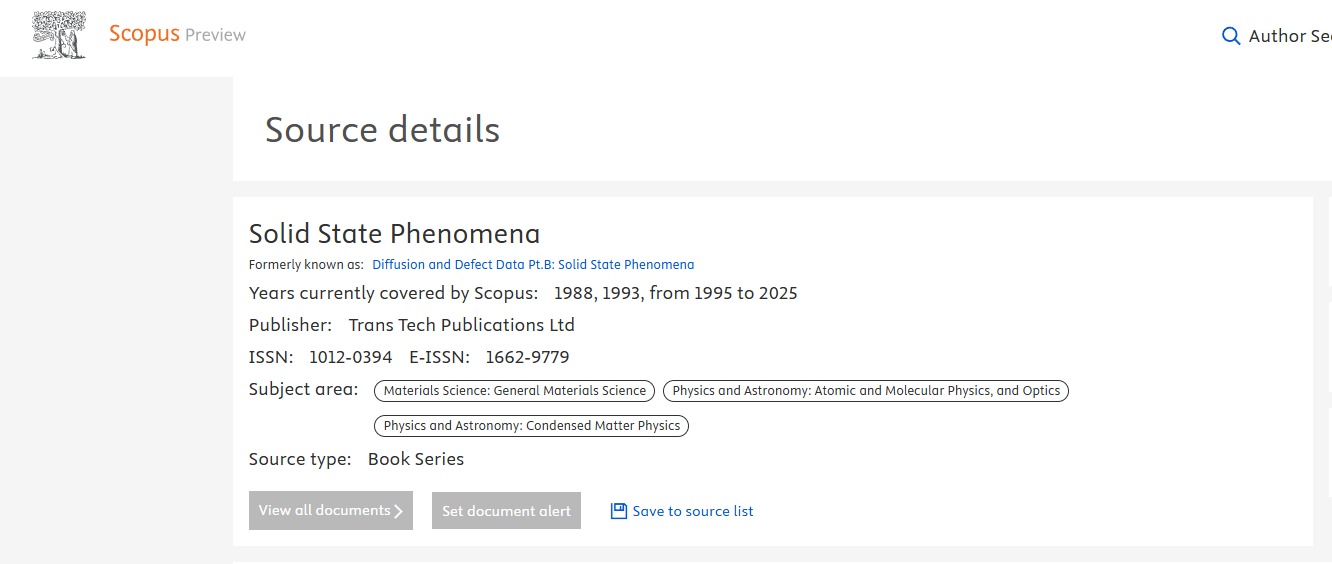Click the E-ISSN number 1662-9779
Image resolution: width=1332 pixels, height=564 pixels.
point(527,357)
